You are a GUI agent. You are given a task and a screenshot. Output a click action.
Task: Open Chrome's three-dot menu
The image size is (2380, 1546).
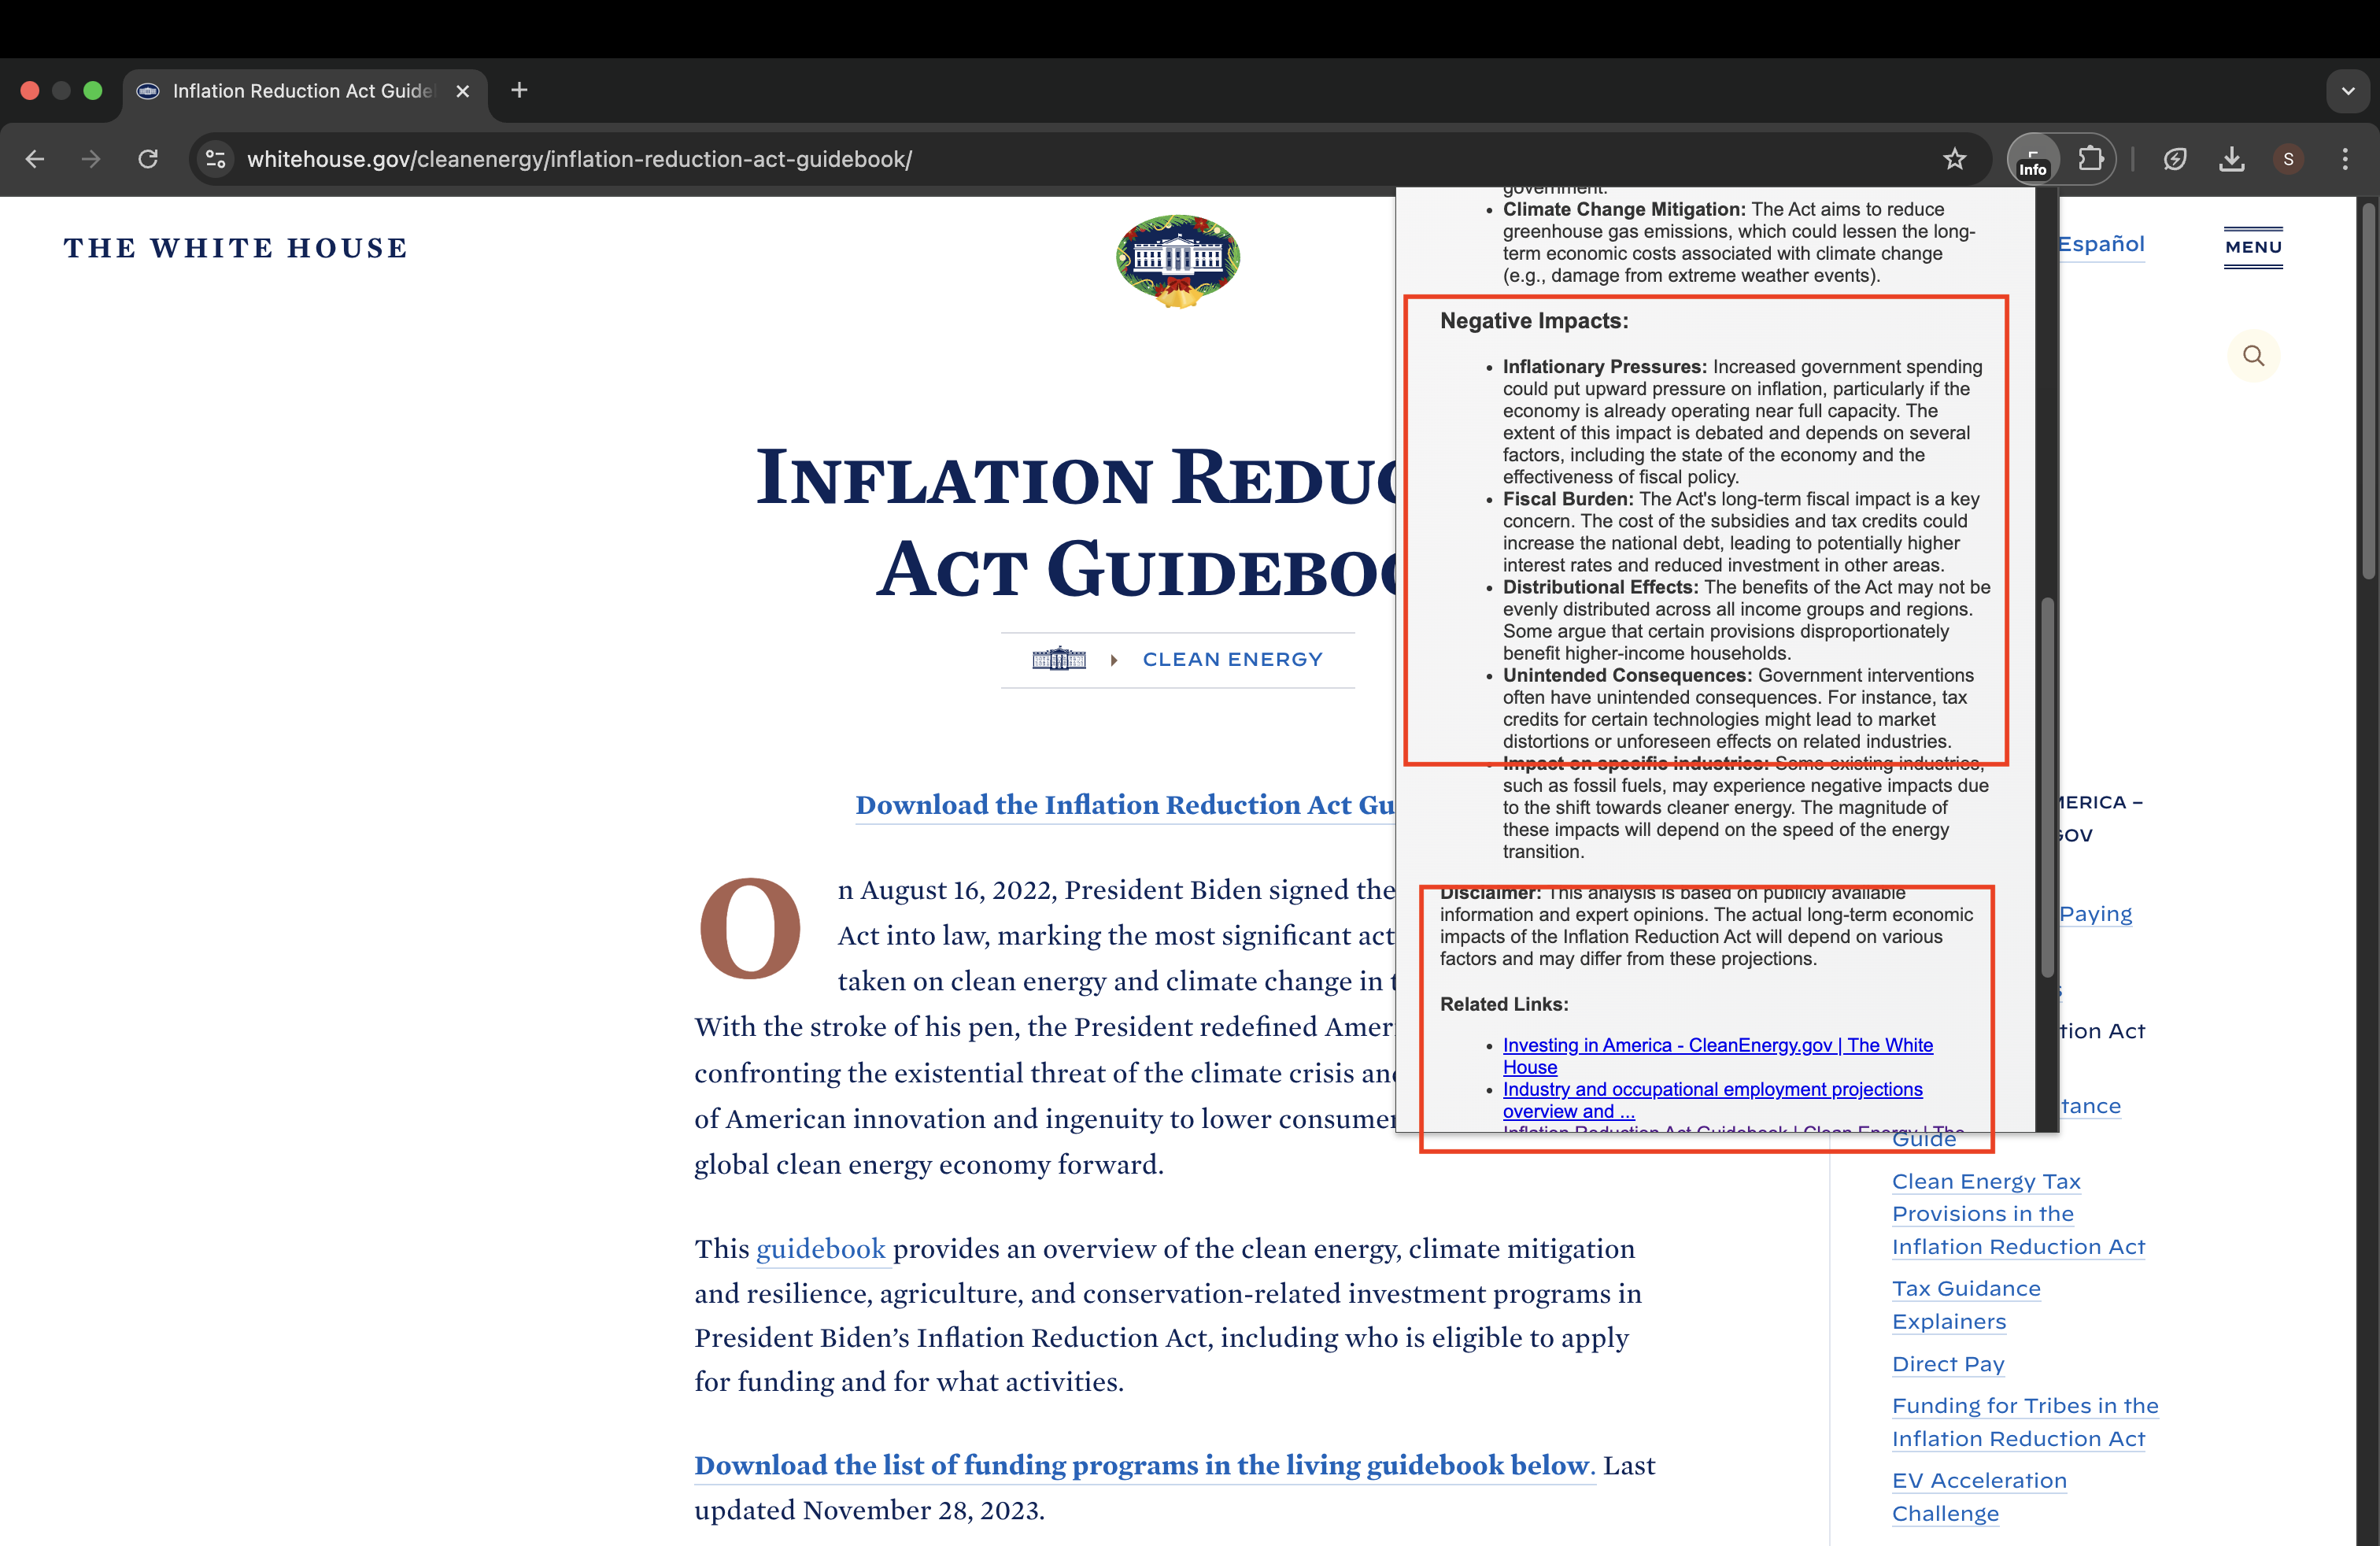[x=2345, y=159]
